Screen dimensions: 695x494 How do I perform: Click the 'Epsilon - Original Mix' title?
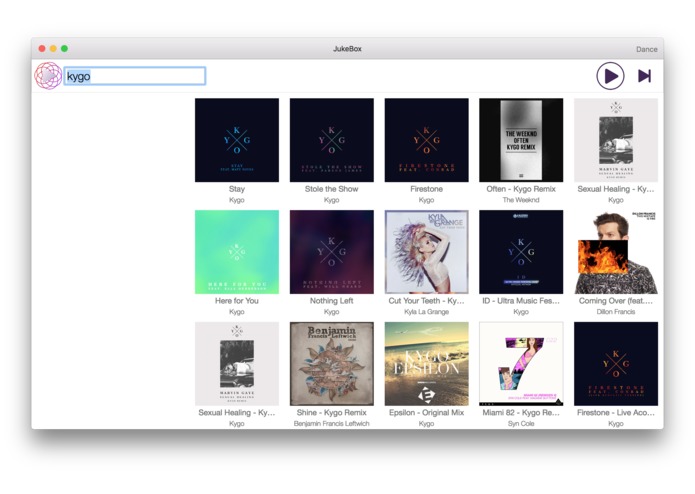pyautogui.click(x=426, y=412)
